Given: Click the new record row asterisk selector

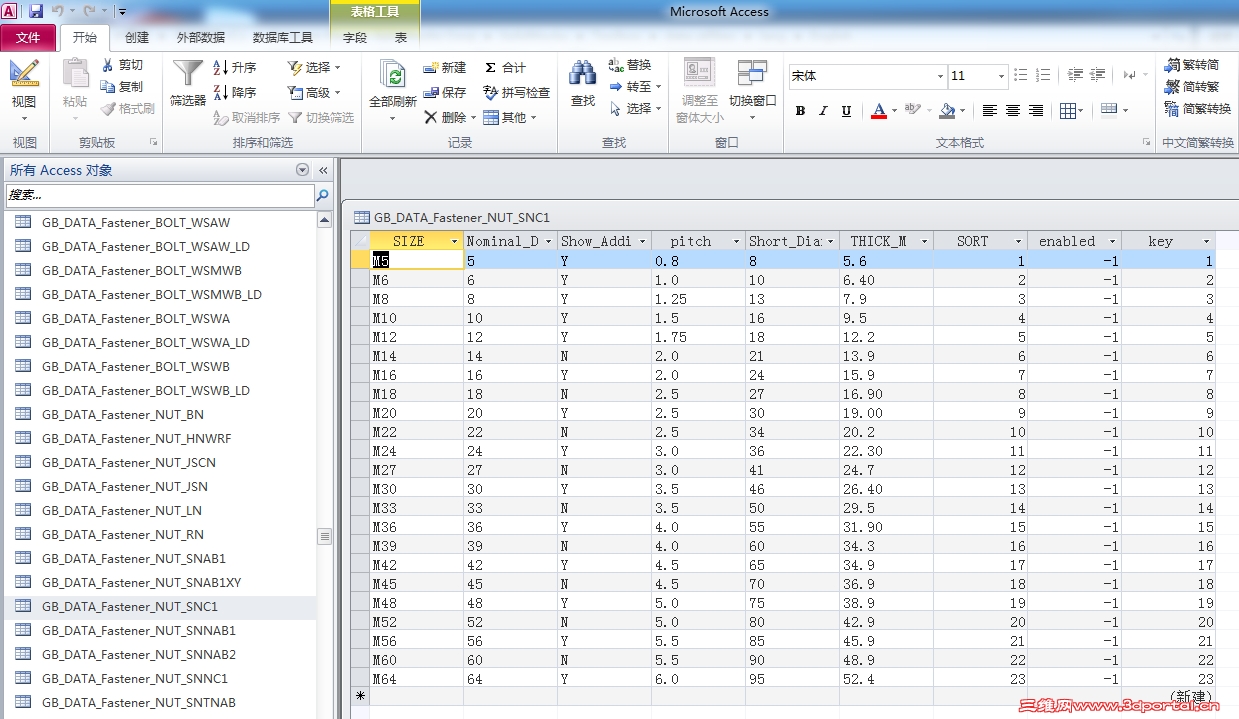Looking at the screenshot, I should point(360,697).
